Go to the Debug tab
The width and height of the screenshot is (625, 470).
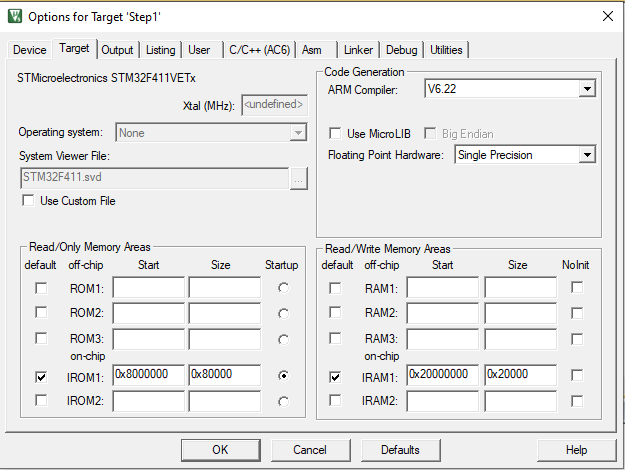pyautogui.click(x=401, y=49)
